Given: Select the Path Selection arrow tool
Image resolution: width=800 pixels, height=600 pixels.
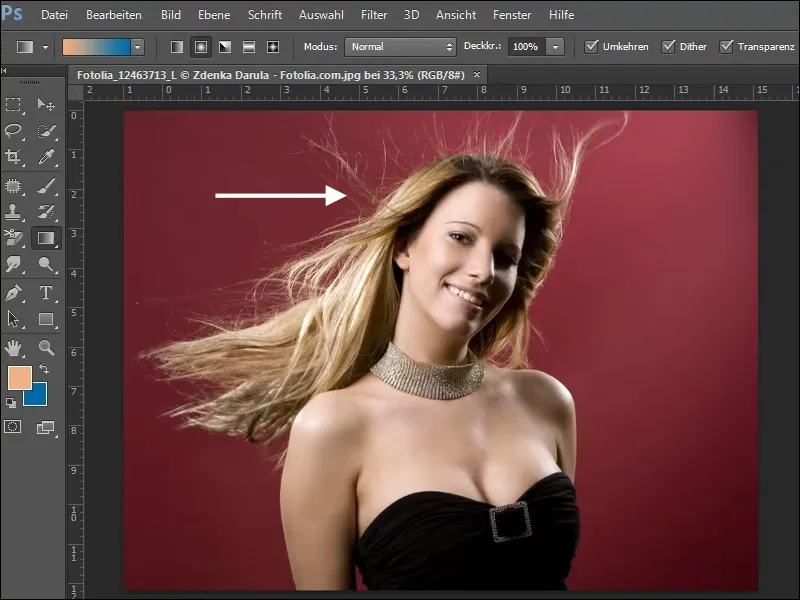Looking at the screenshot, I should click(13, 319).
